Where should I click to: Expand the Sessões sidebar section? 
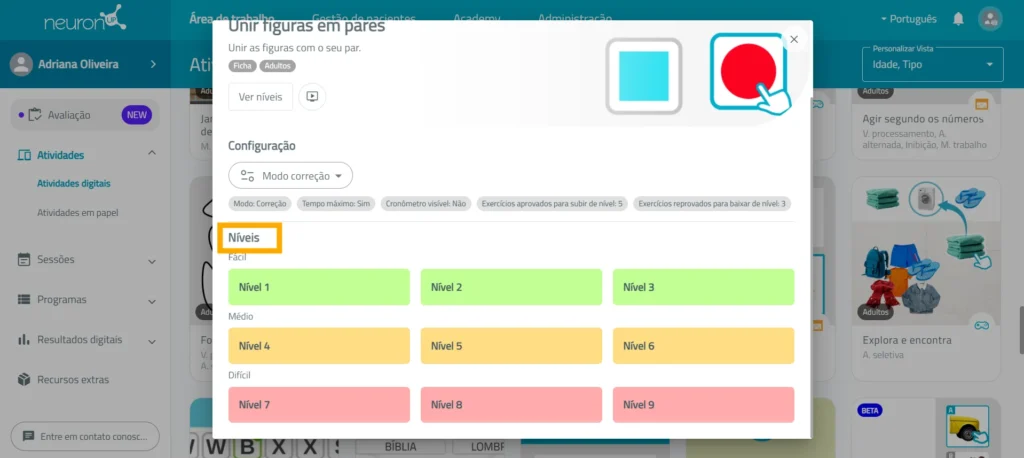(x=152, y=262)
